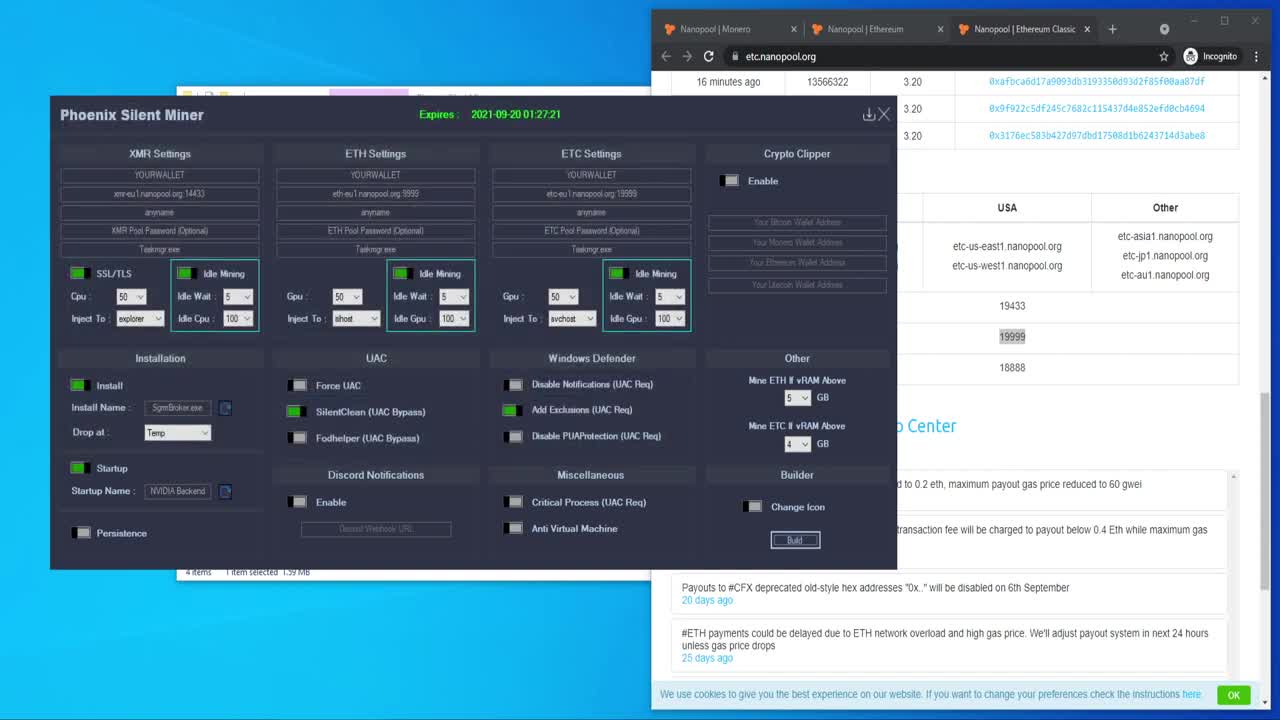The width and height of the screenshot is (1280, 720).
Task: Open the Mine ETH vRAM GB dropdown
Action: [x=797, y=398]
